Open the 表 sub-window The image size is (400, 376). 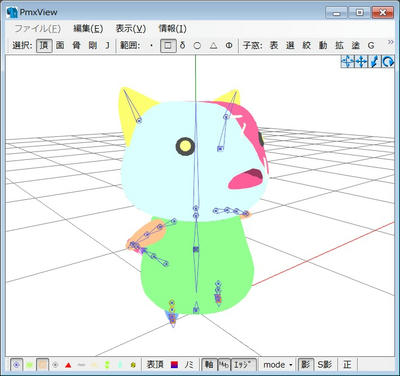[x=274, y=45]
